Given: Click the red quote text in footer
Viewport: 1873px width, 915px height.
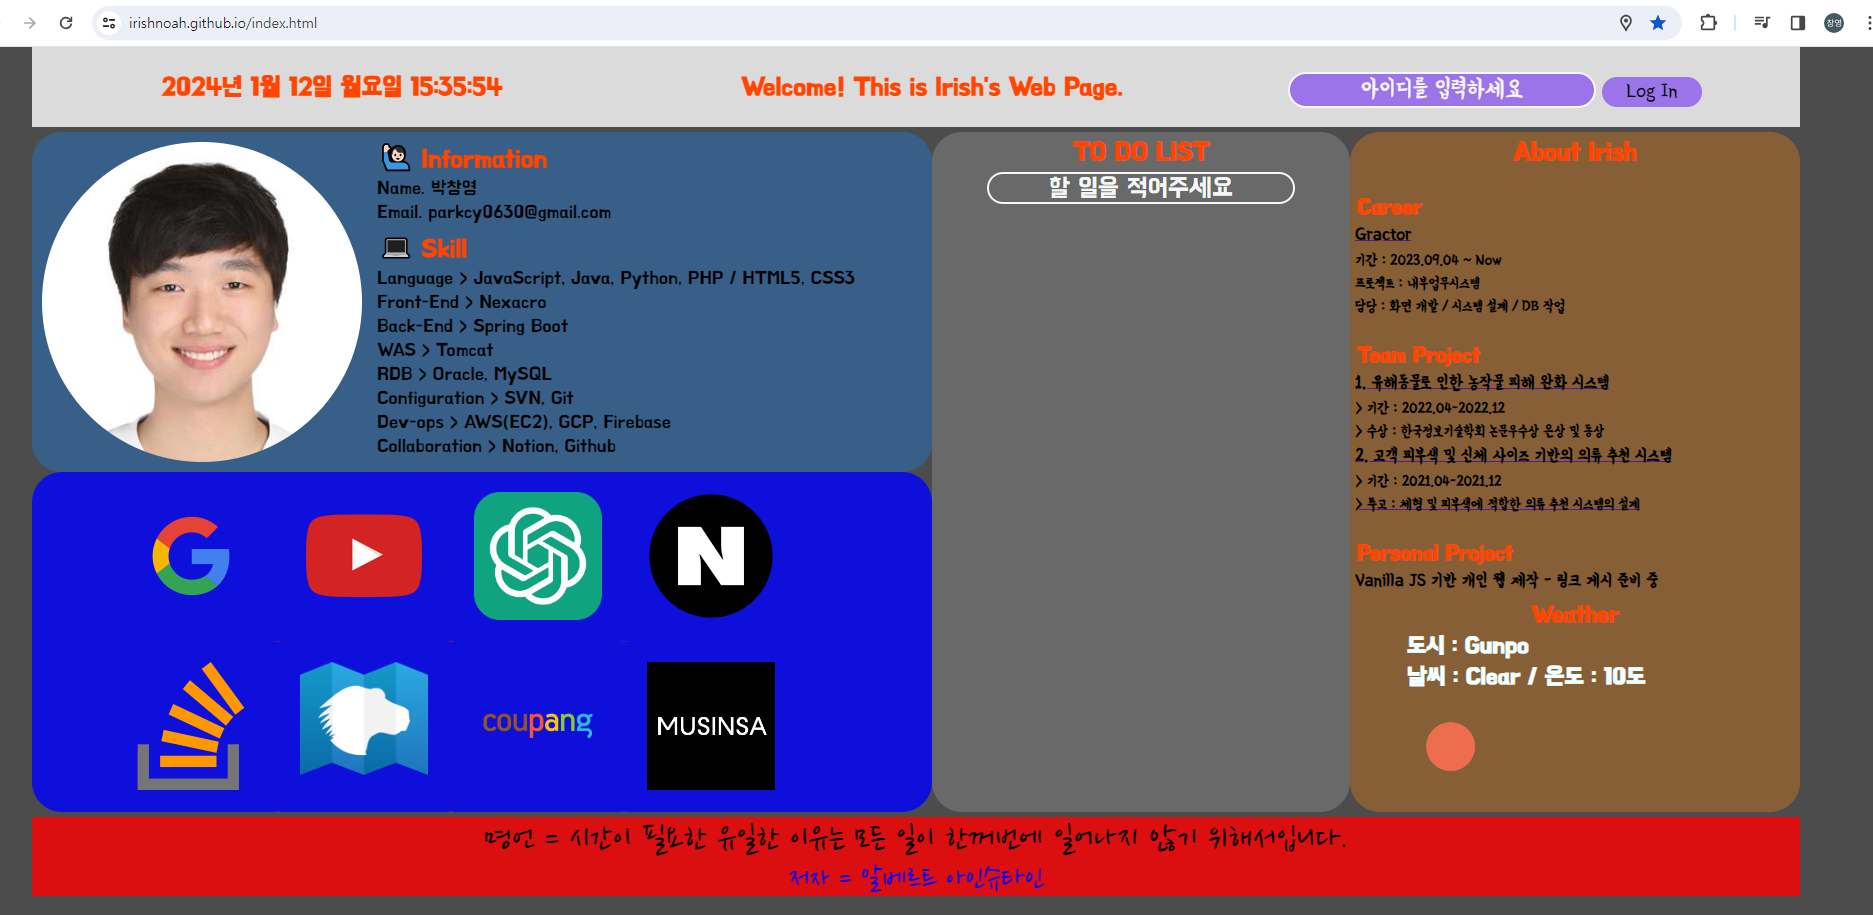Looking at the screenshot, I should (x=915, y=837).
